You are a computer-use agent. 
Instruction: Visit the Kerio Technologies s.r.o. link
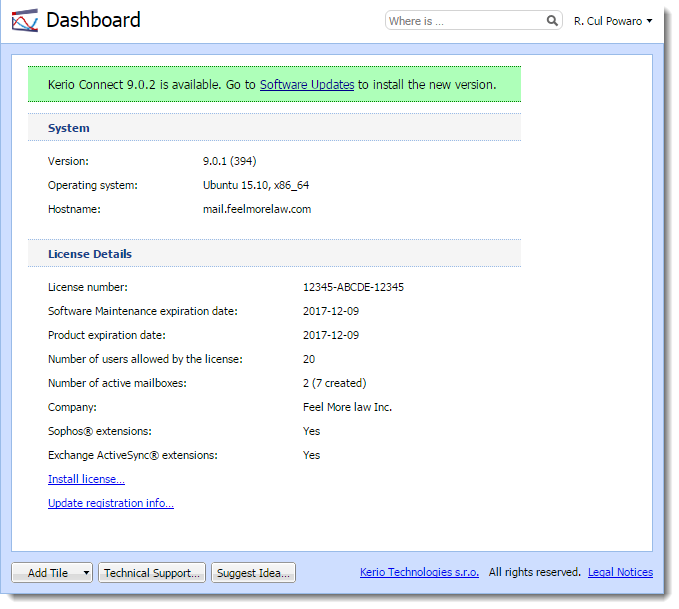tap(419, 572)
